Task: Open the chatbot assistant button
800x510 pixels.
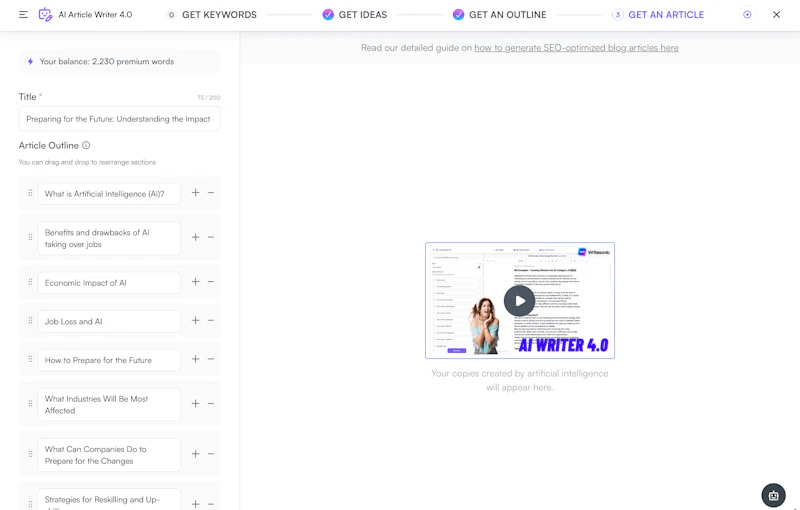Action: point(773,495)
